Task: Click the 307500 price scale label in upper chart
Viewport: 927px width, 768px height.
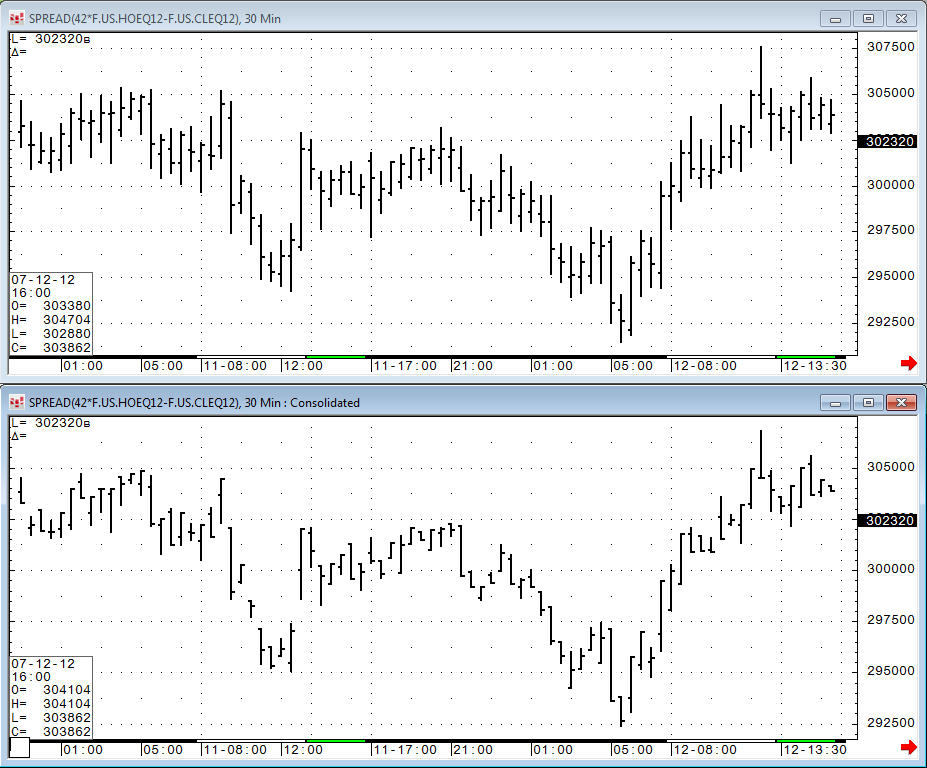Action: [x=890, y=47]
